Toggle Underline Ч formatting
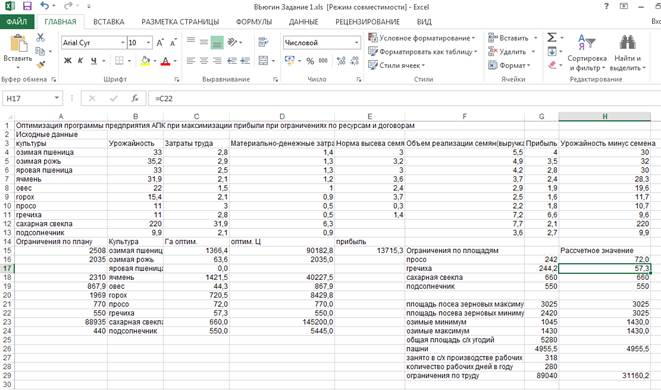Viewport: 661px width, 390px height. click(x=94, y=61)
